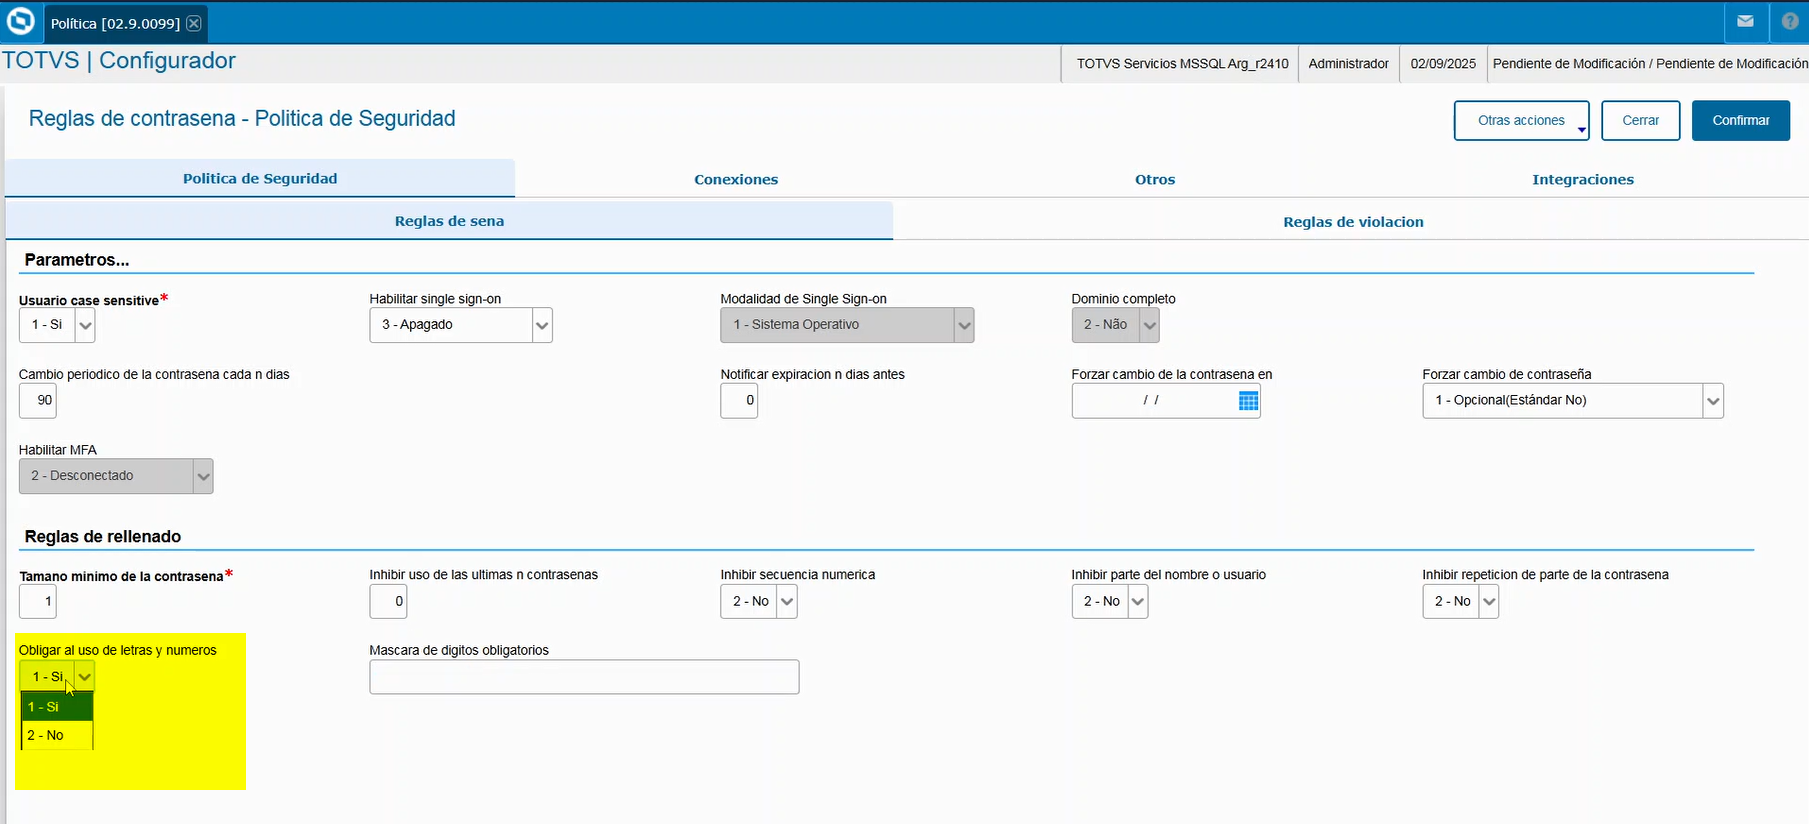This screenshot has width=1809, height=824.
Task: Click the Parametros... section heading
Action: coord(77,260)
